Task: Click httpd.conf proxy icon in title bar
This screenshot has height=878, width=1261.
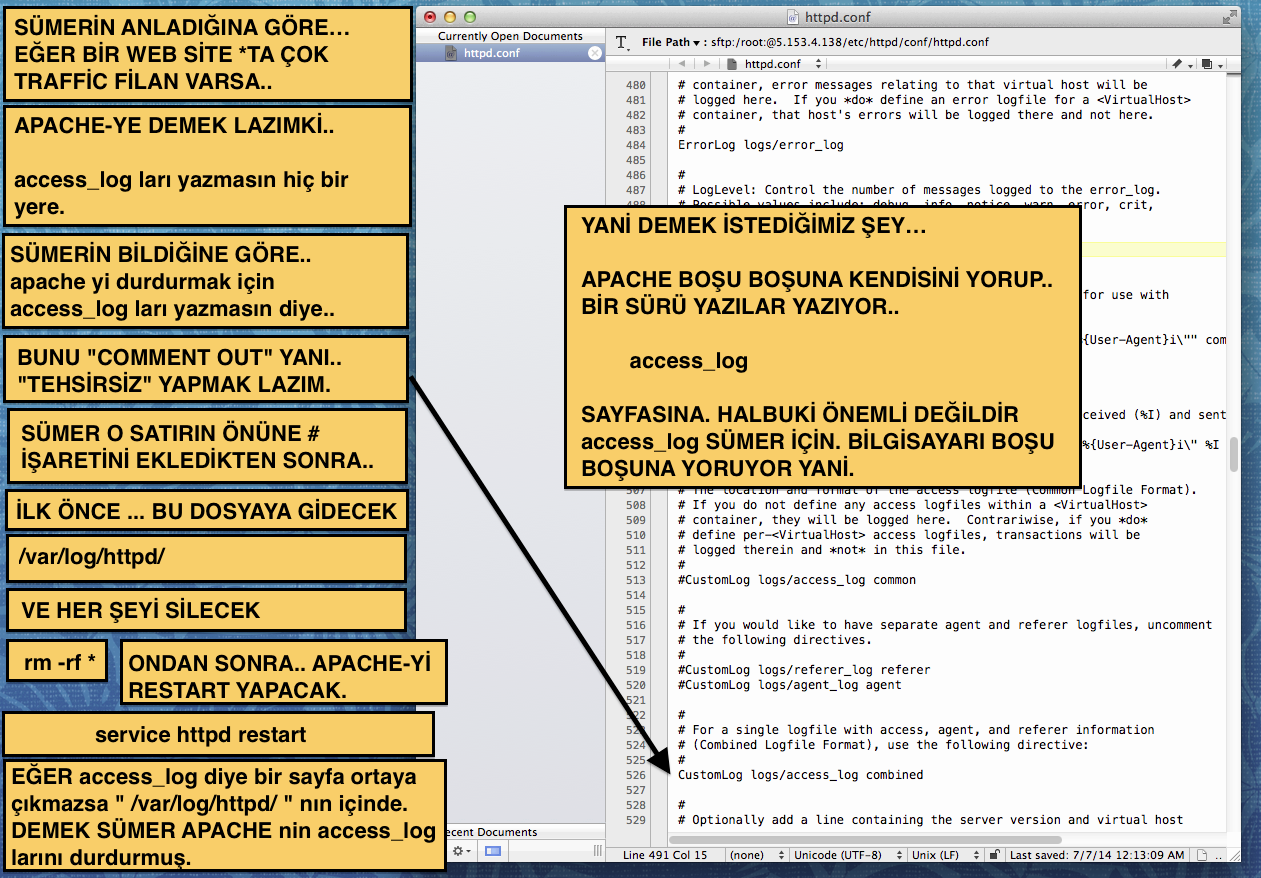Action: coord(793,16)
